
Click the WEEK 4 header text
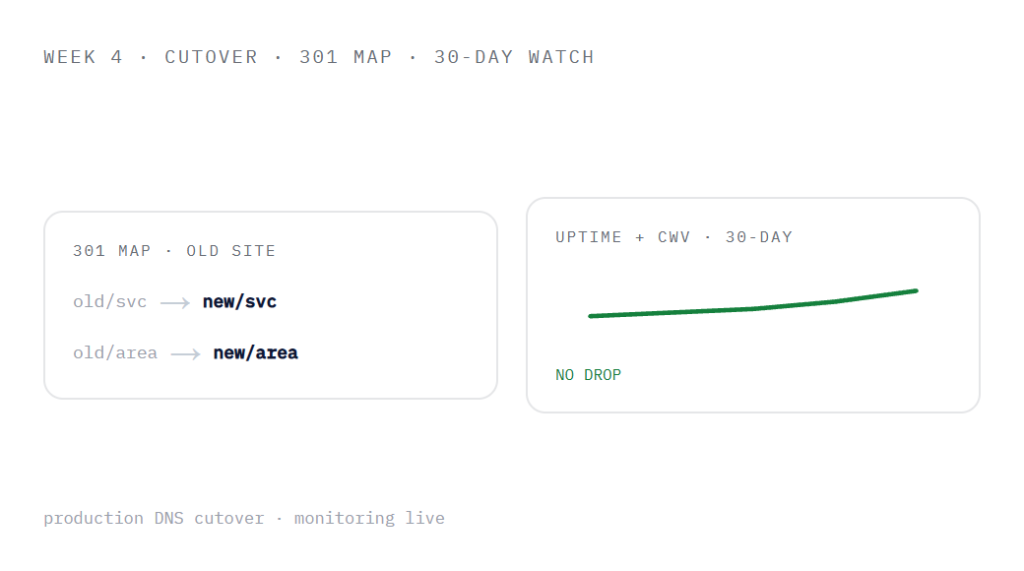[83, 57]
